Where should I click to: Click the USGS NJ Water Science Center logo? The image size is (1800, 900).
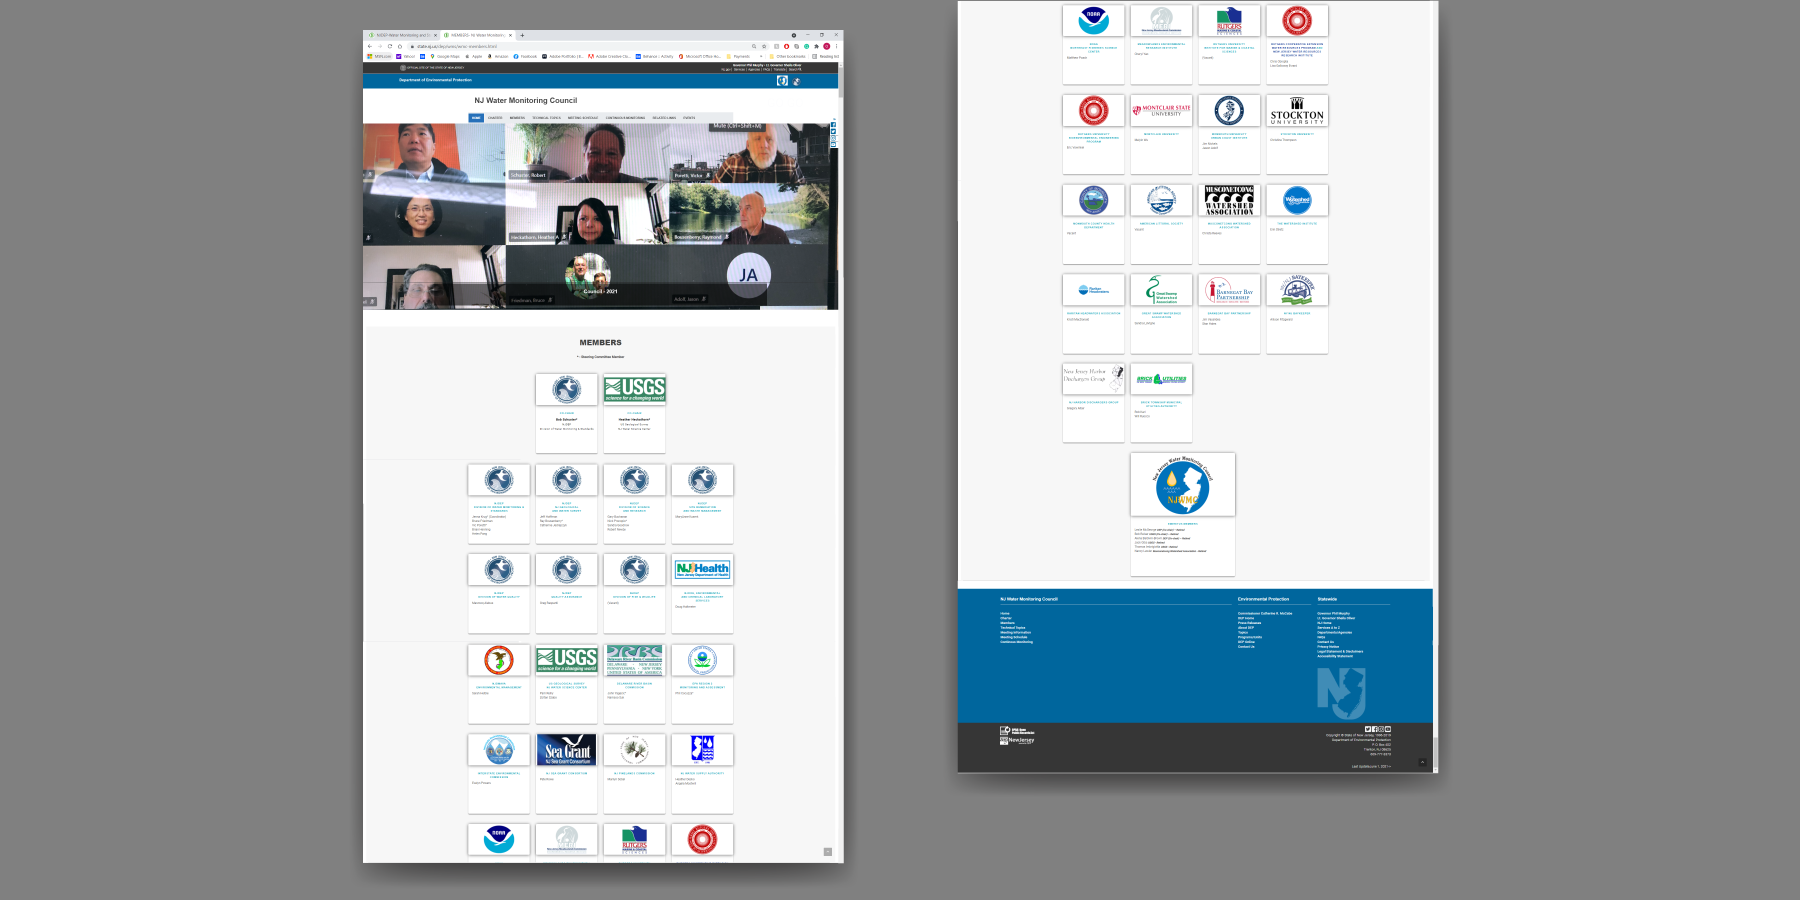[x=566, y=659]
